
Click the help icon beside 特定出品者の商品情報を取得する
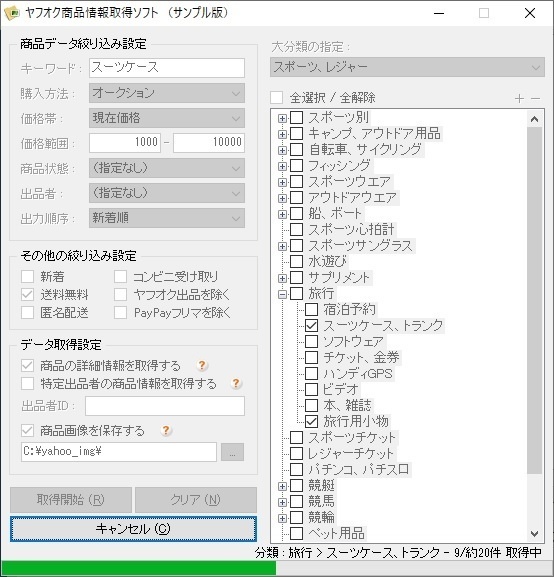pyautogui.click(x=236, y=383)
